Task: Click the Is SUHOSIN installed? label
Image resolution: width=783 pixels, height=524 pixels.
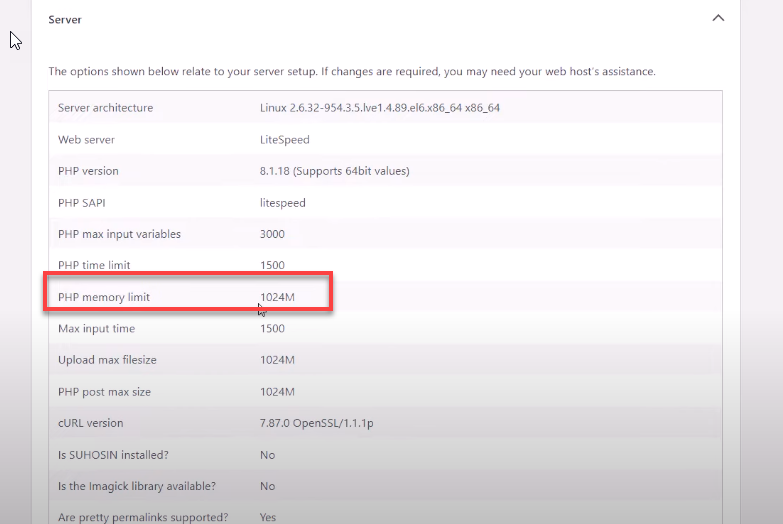Action: pyautogui.click(x=113, y=455)
